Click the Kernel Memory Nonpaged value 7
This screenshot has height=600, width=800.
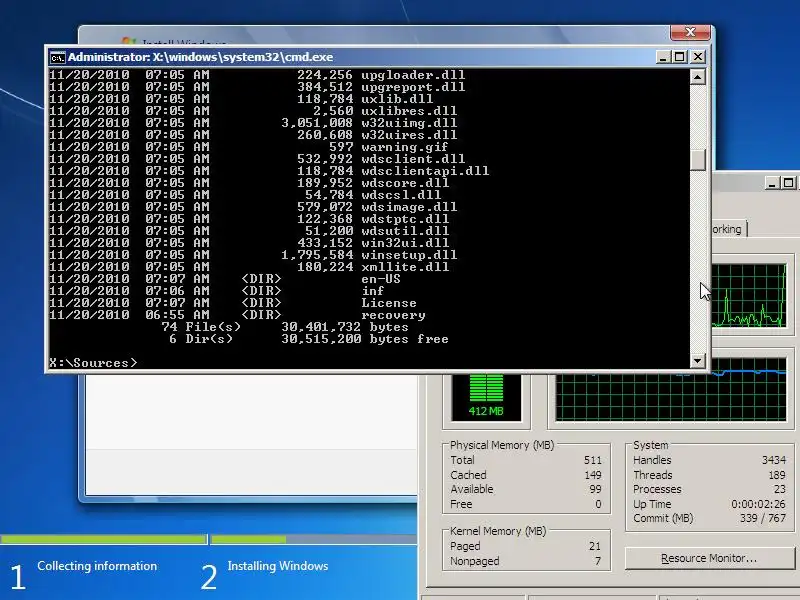pos(598,561)
